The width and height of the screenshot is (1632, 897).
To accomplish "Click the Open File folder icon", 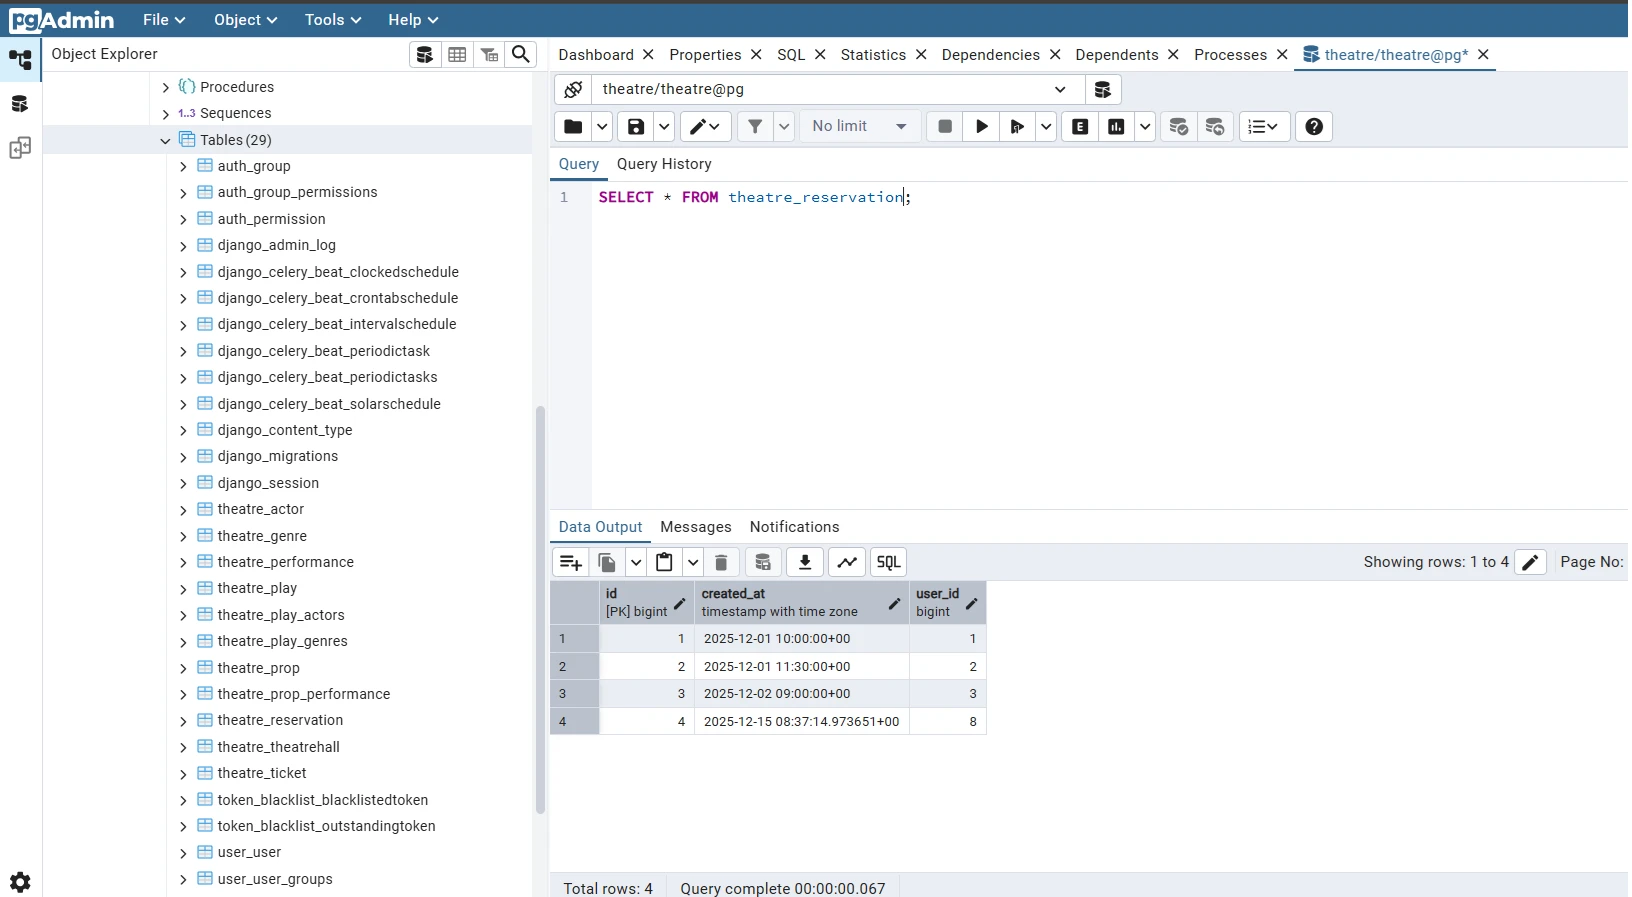I will pyautogui.click(x=573, y=126).
